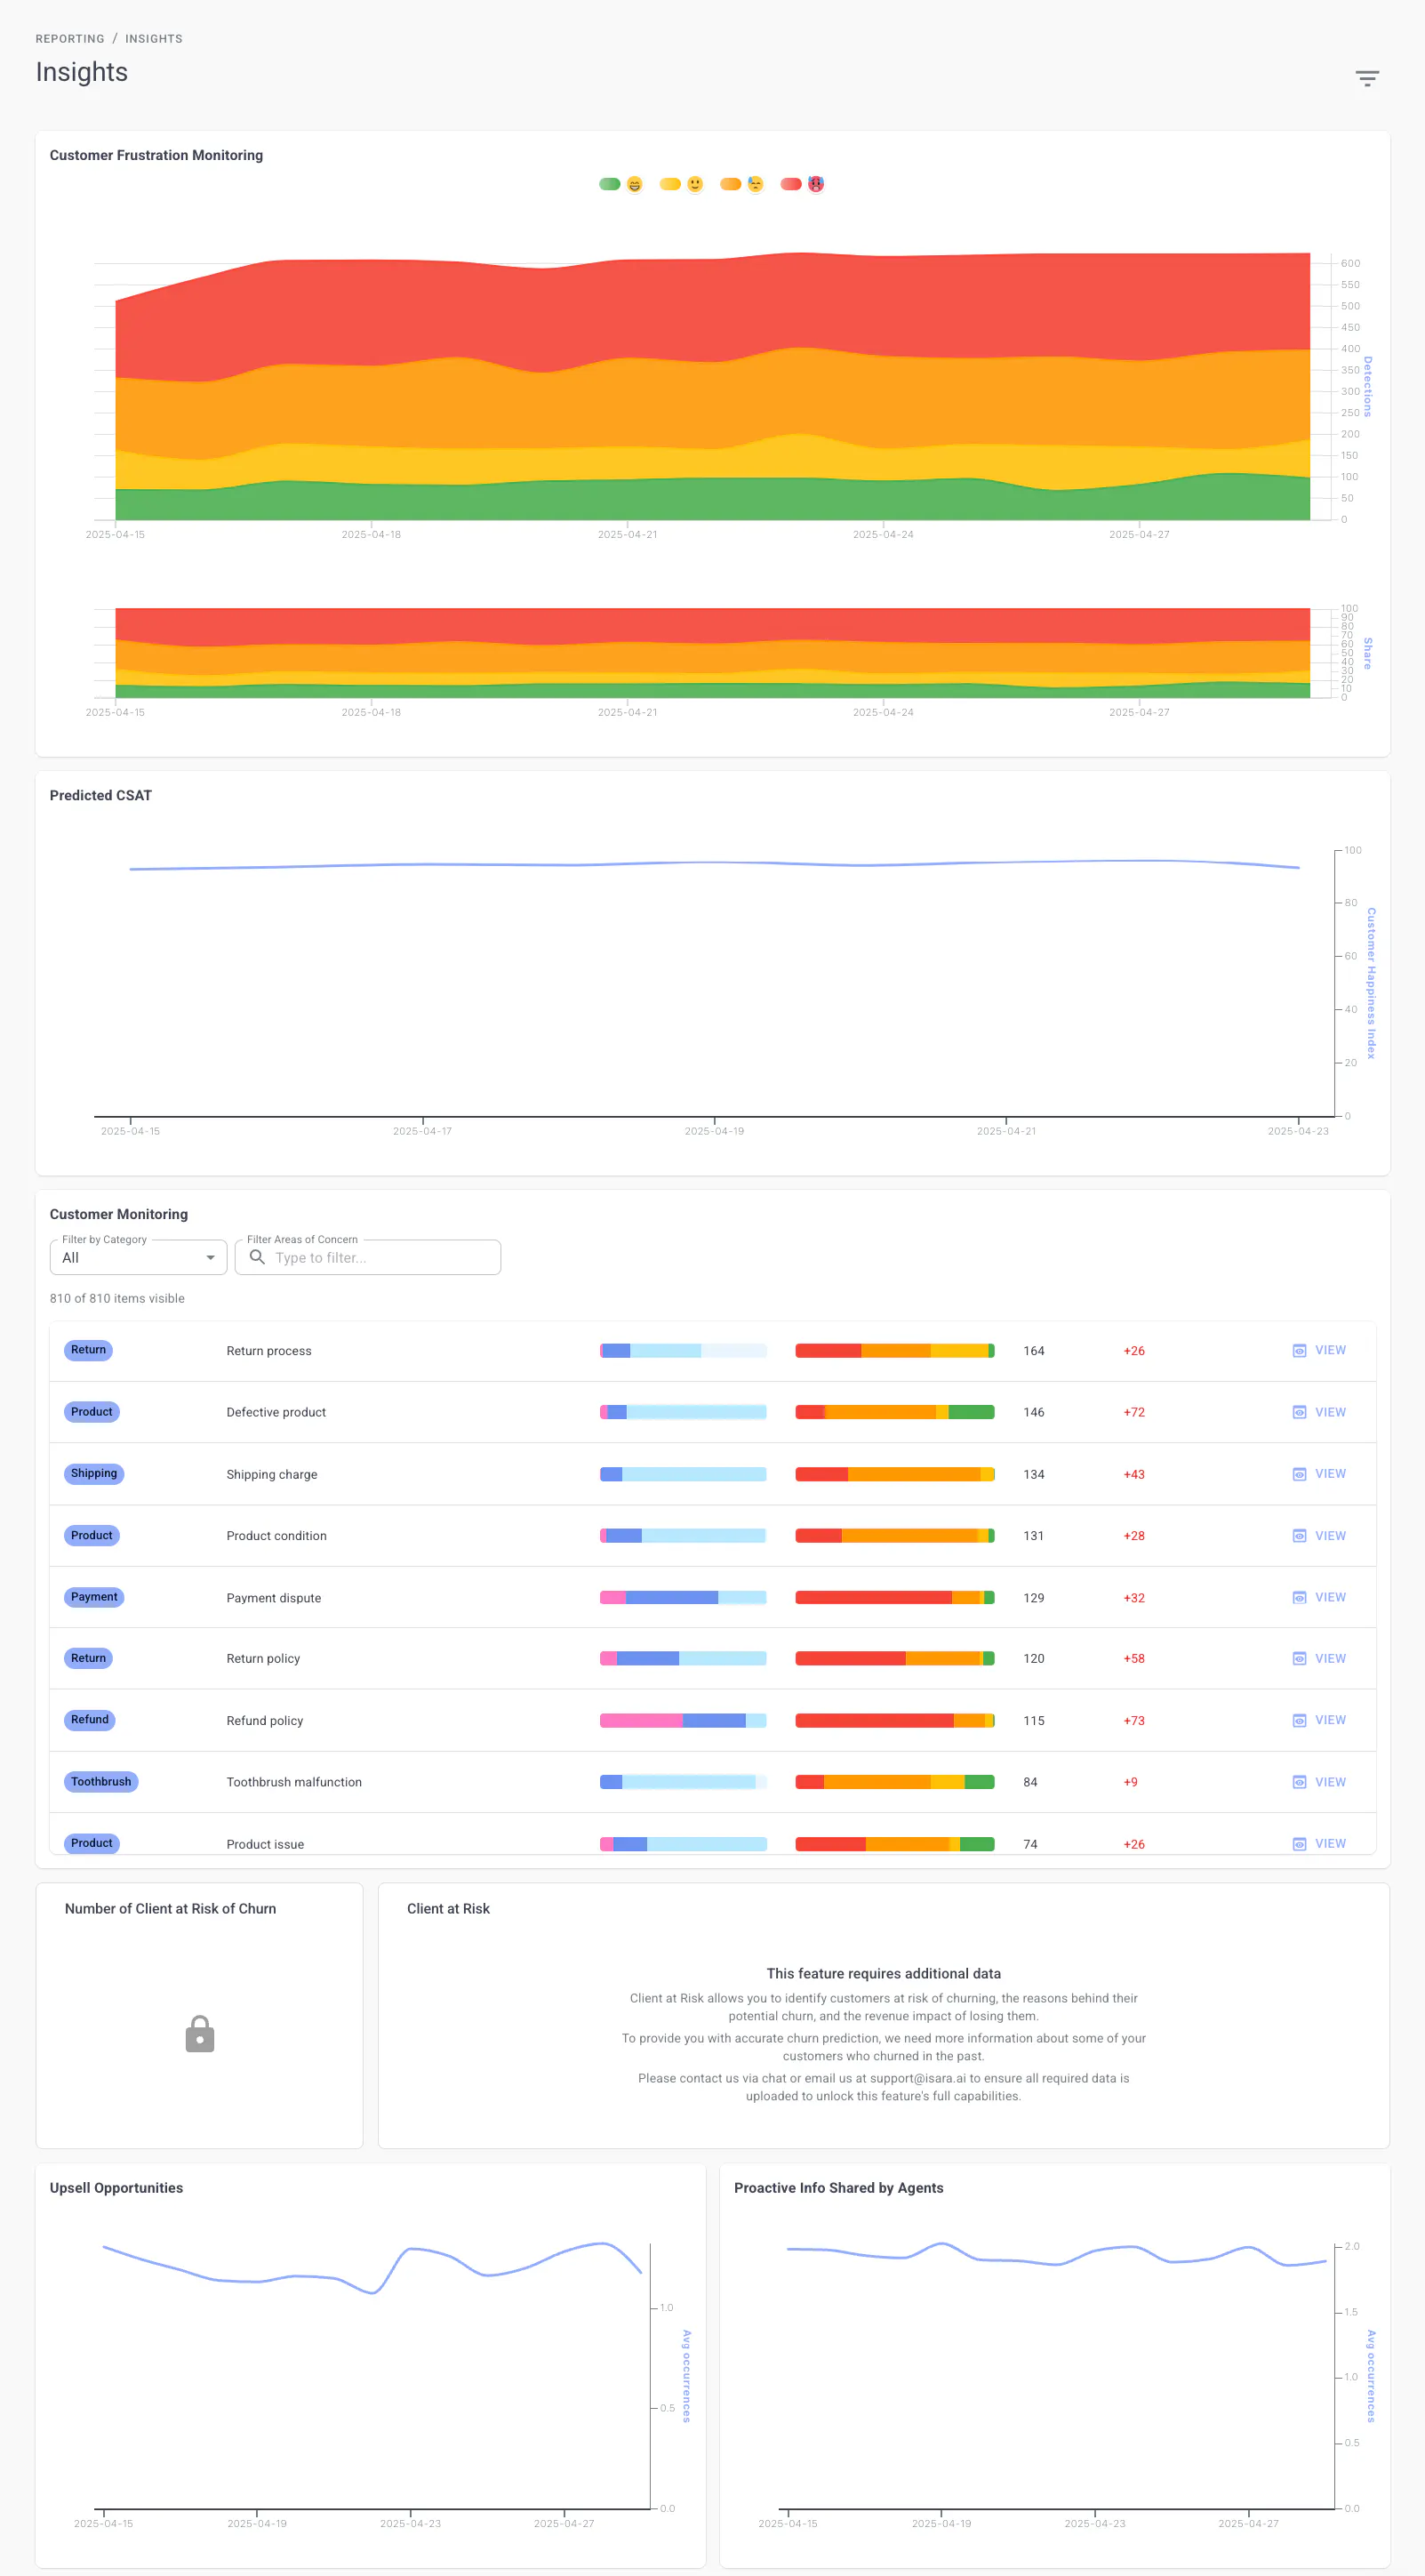Click the lock icon in the churn risk card
This screenshot has height=2576, width=1425.
click(200, 2034)
